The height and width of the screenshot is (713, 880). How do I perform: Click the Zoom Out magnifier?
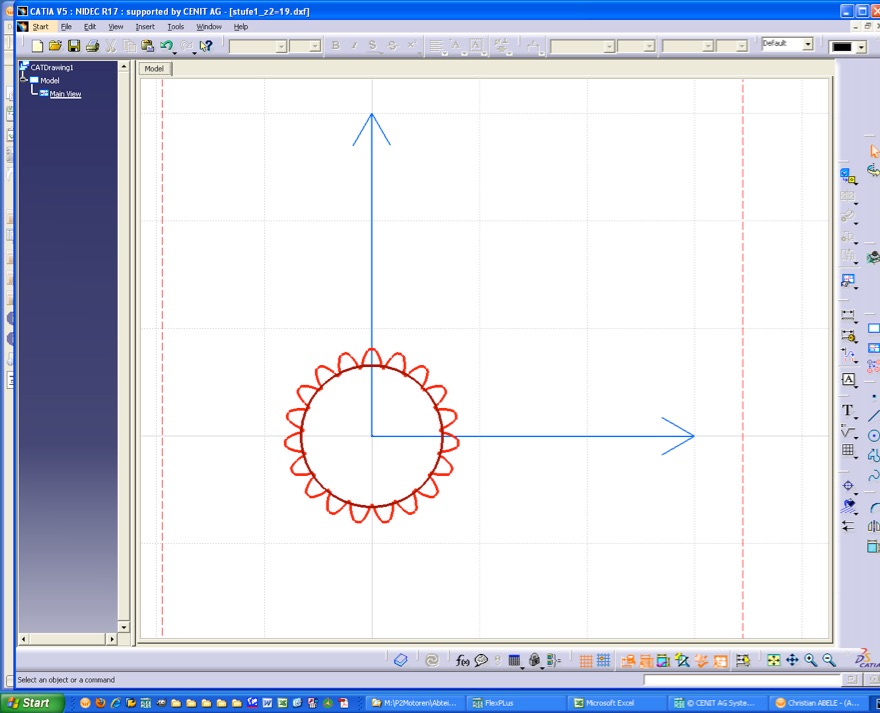pyautogui.click(x=829, y=661)
